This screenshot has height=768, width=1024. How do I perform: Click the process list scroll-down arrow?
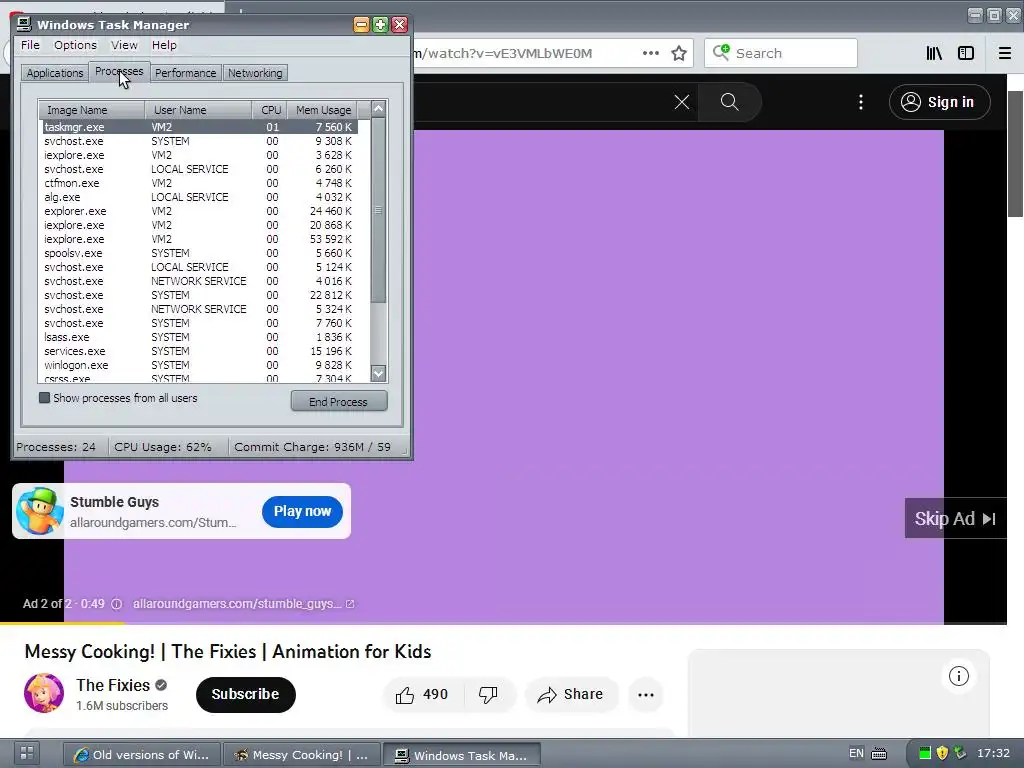[378, 374]
